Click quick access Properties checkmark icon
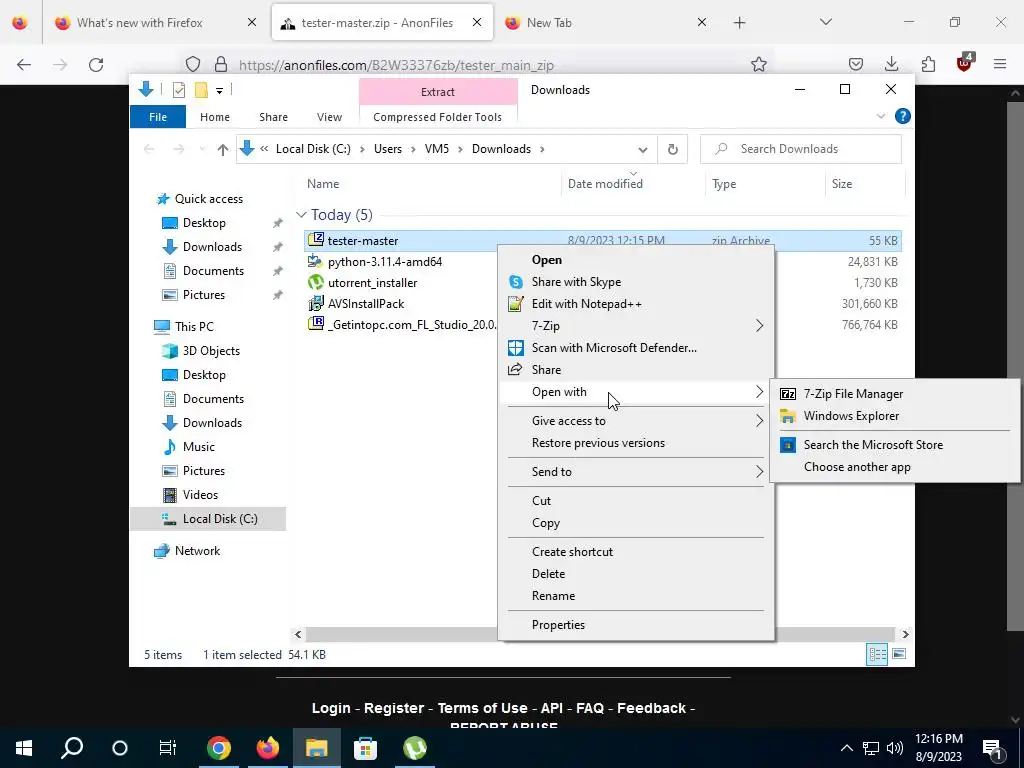This screenshot has width=1024, height=768. 179,90
